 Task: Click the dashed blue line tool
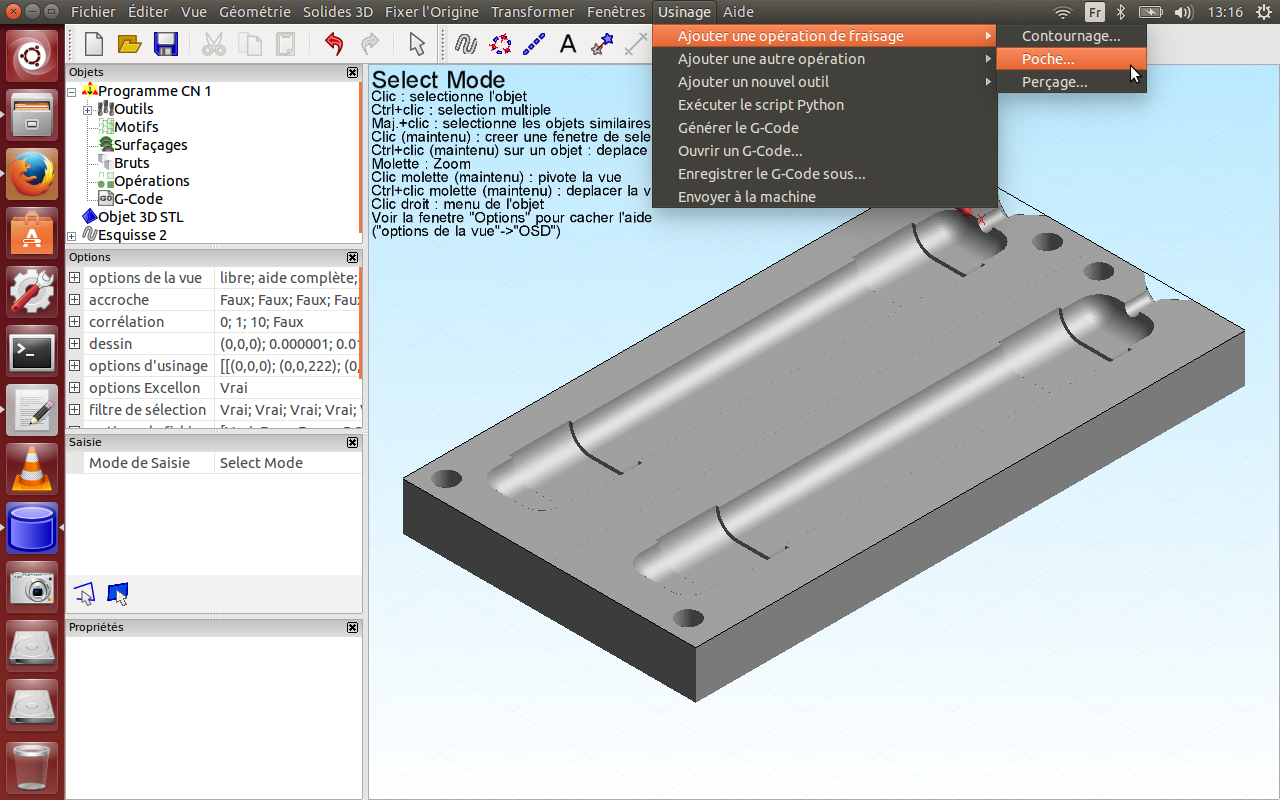coord(534,44)
